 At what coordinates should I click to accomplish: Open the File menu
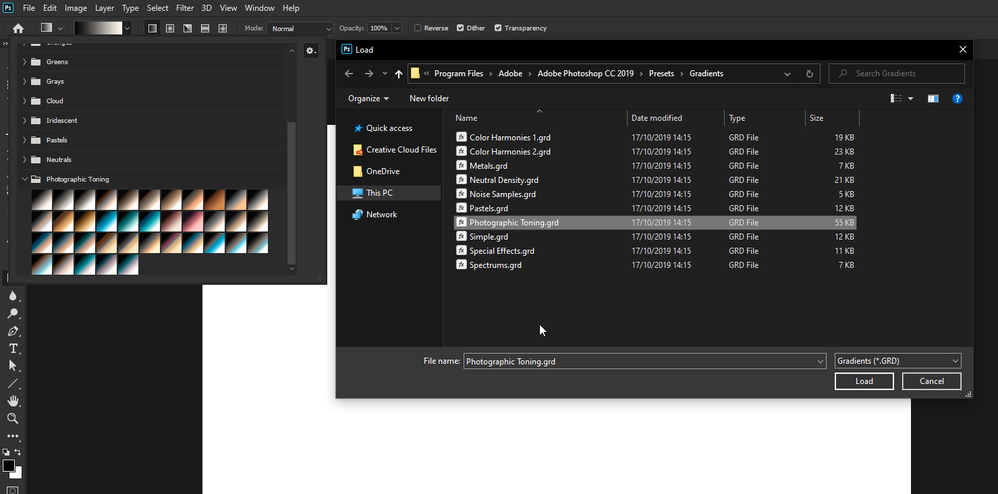[29, 8]
